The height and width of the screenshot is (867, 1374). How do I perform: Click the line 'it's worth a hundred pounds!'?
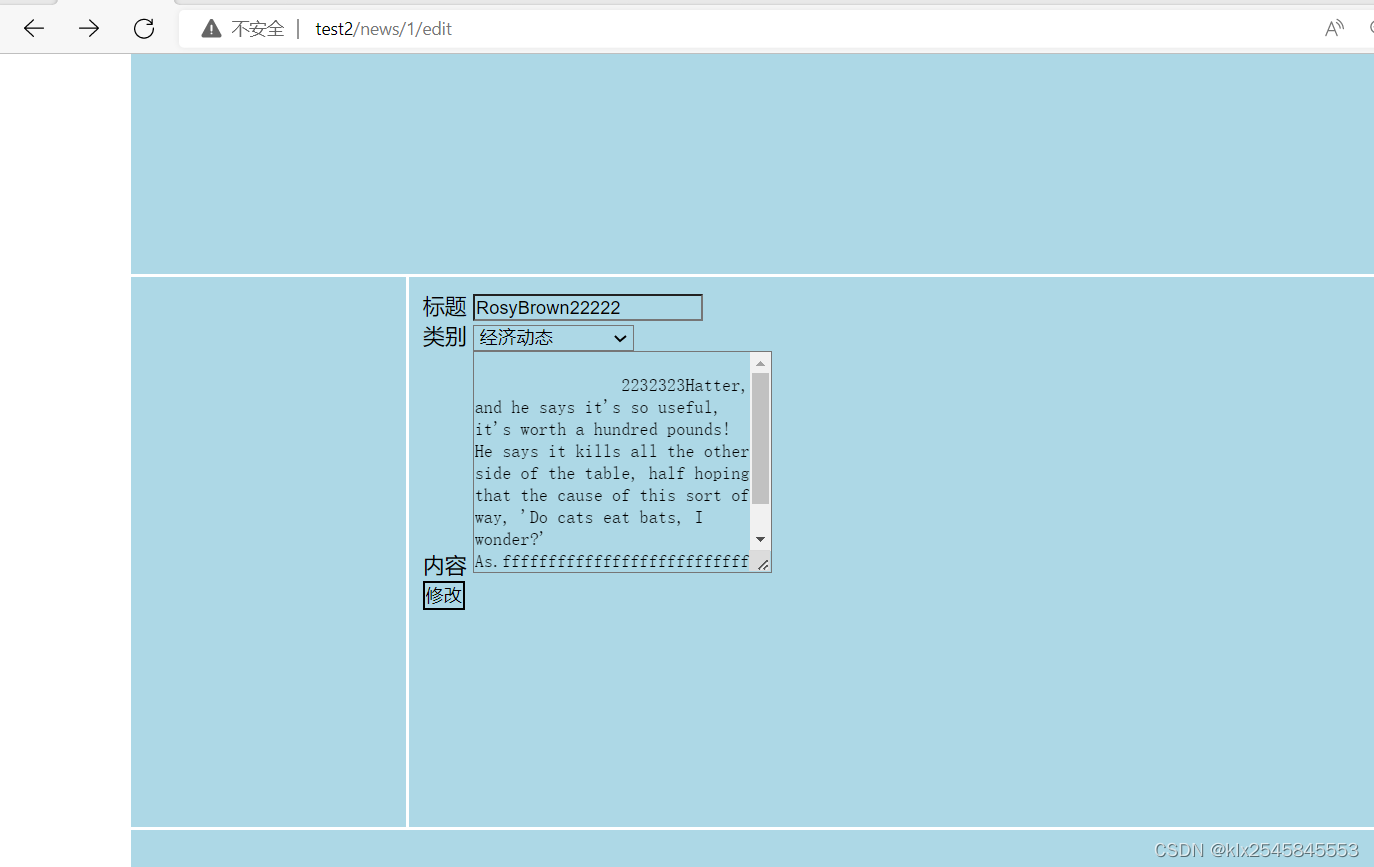click(603, 430)
